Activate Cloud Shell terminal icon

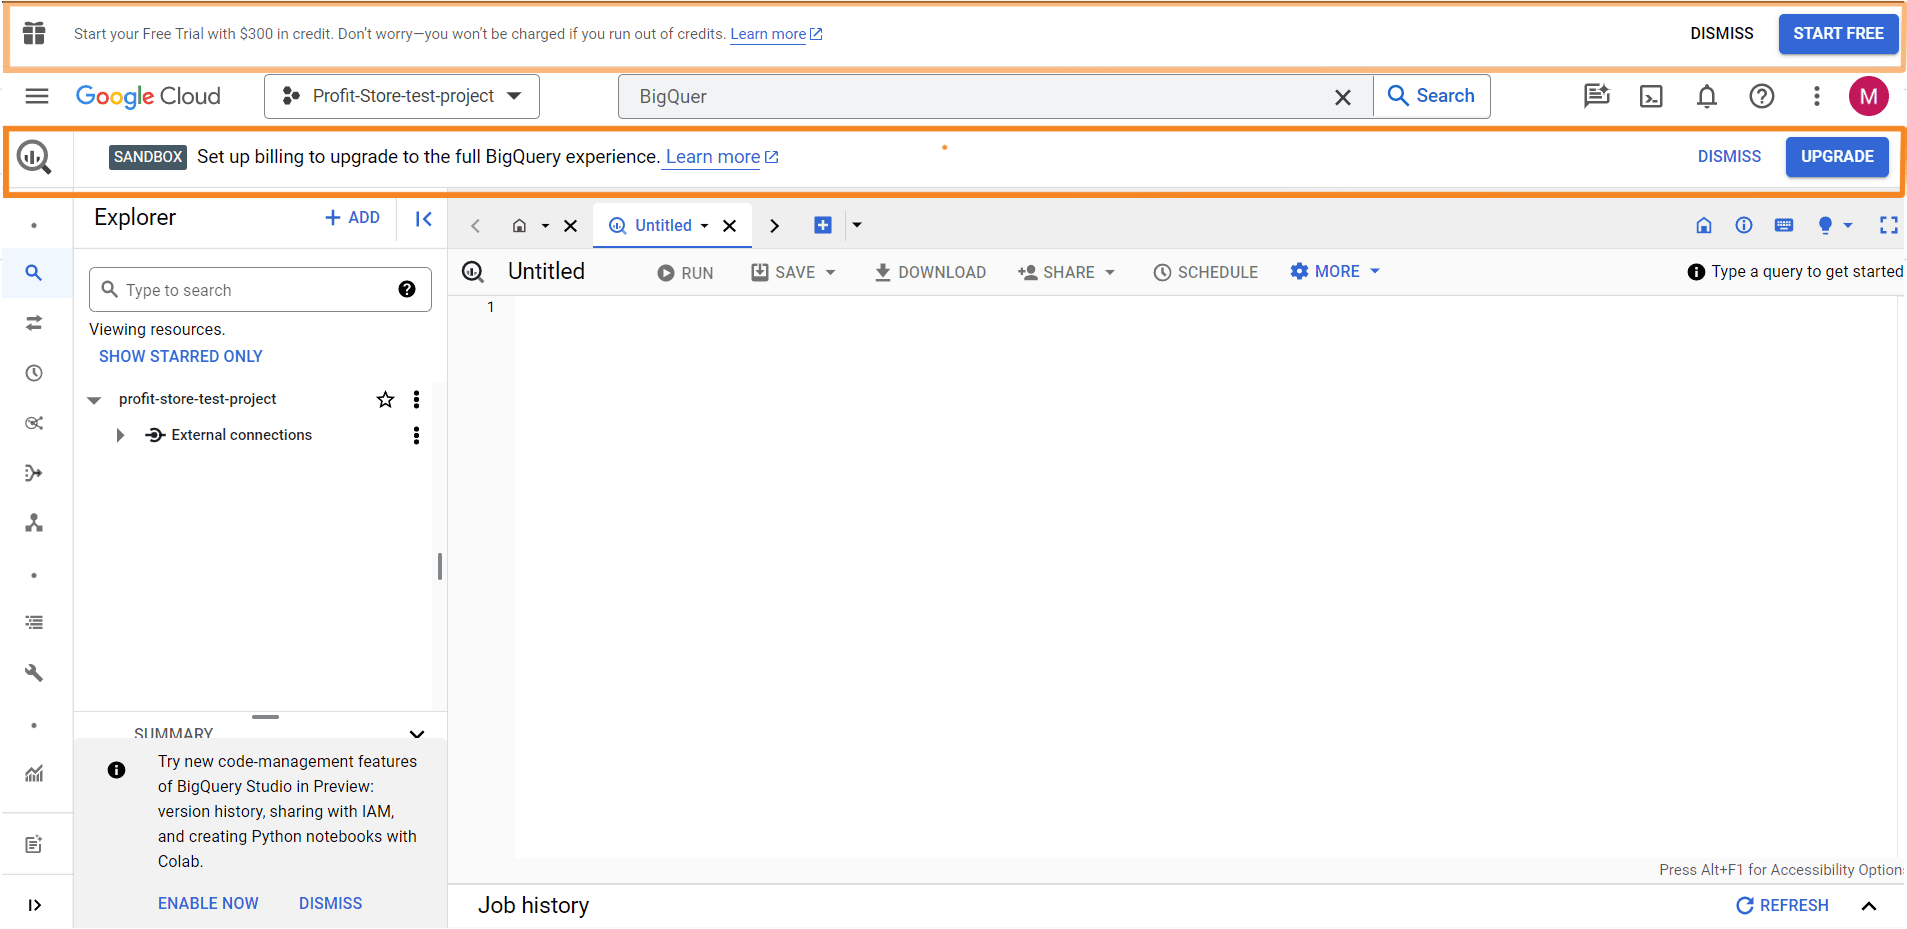(1651, 96)
